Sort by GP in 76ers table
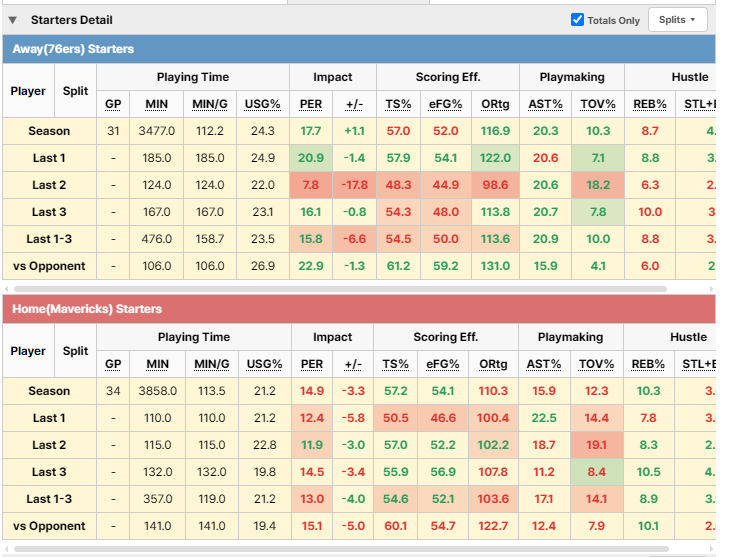Viewport: 731px width, 557px height. 113,104
